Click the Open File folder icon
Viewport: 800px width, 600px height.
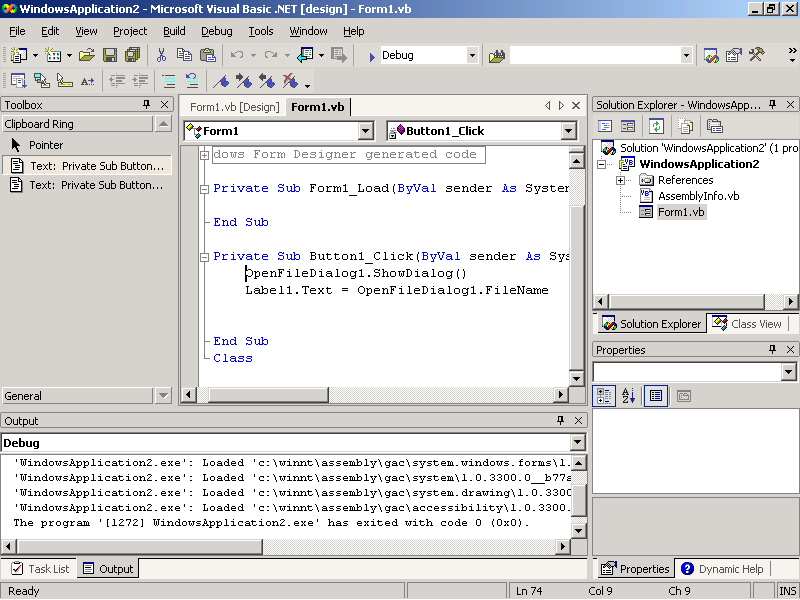point(87,55)
